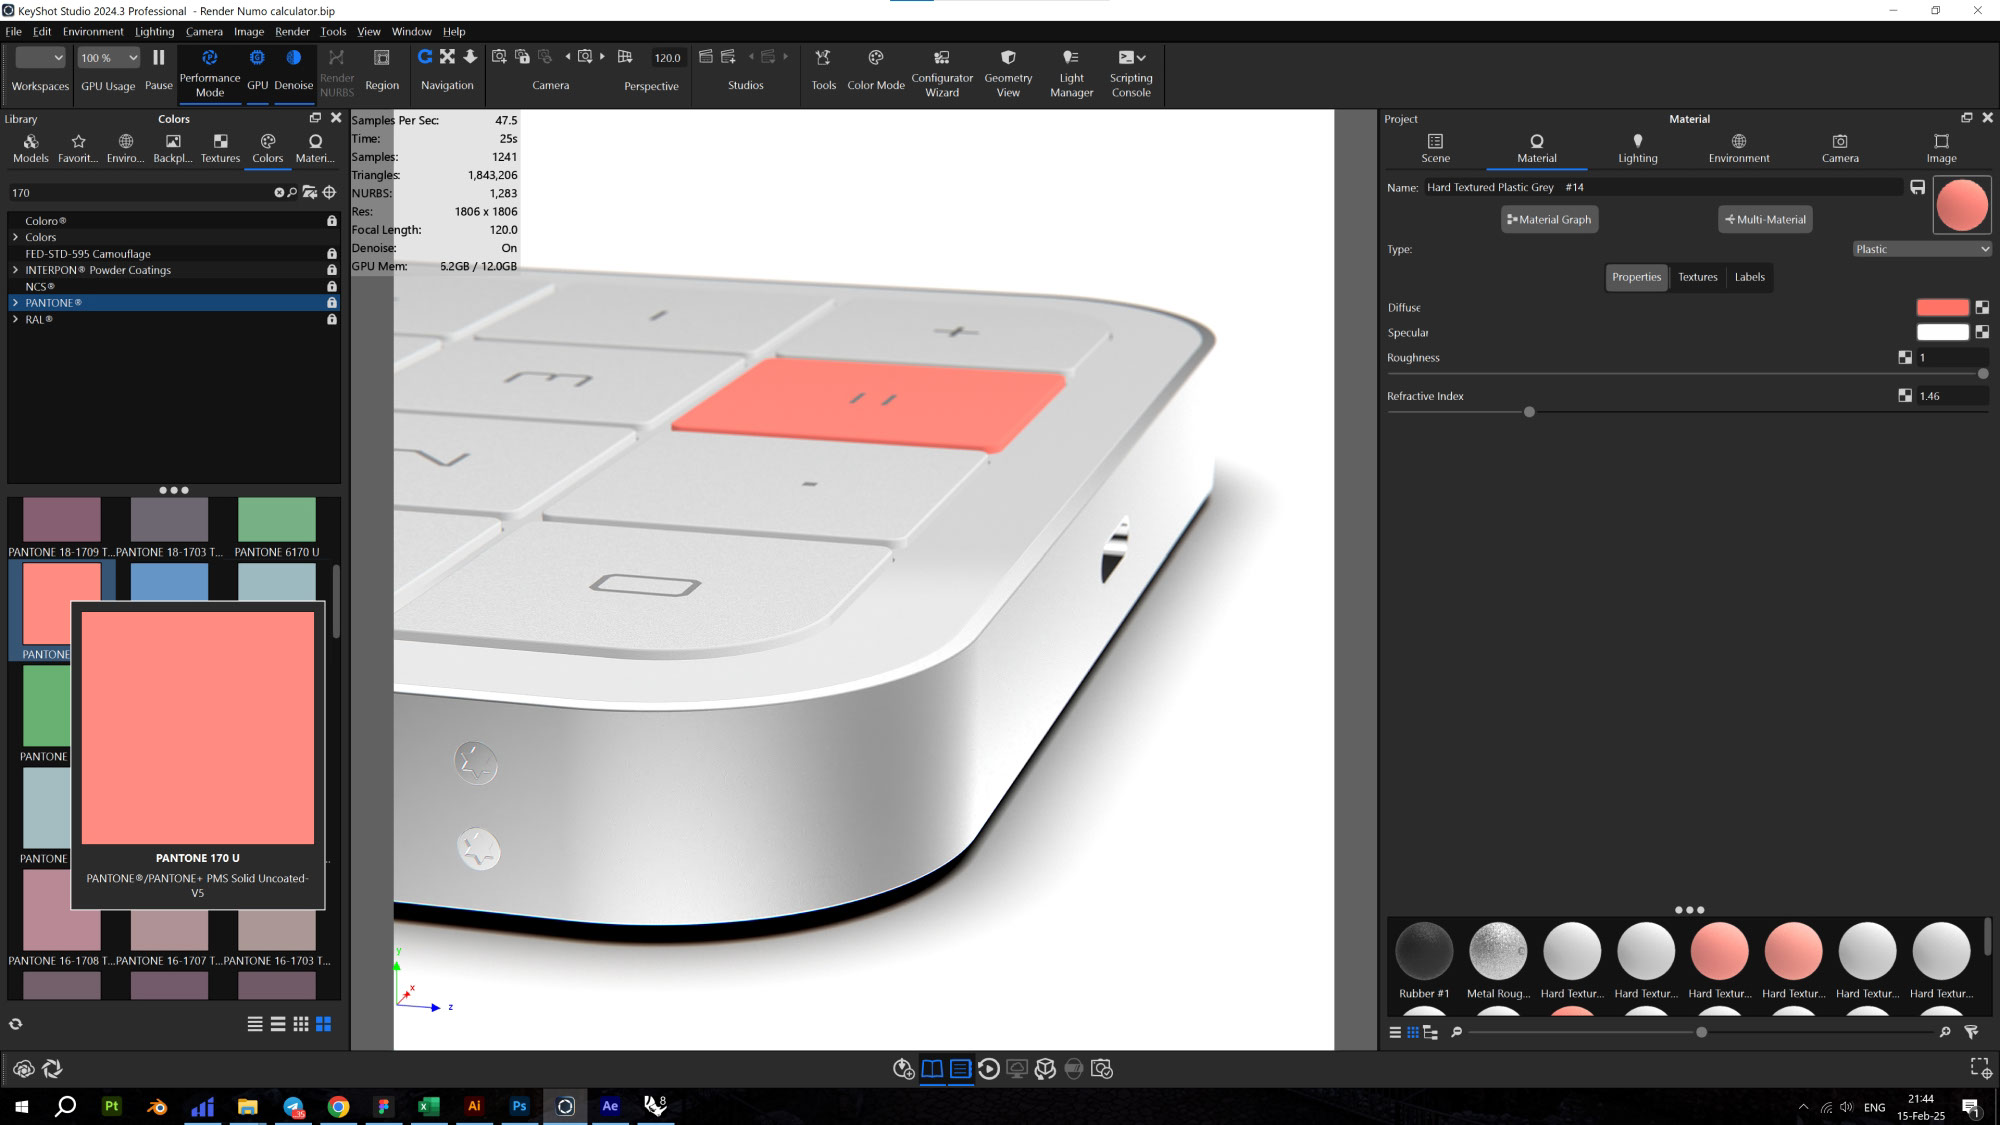
Task: Collapse the Colors tree item
Action: [x=15, y=237]
